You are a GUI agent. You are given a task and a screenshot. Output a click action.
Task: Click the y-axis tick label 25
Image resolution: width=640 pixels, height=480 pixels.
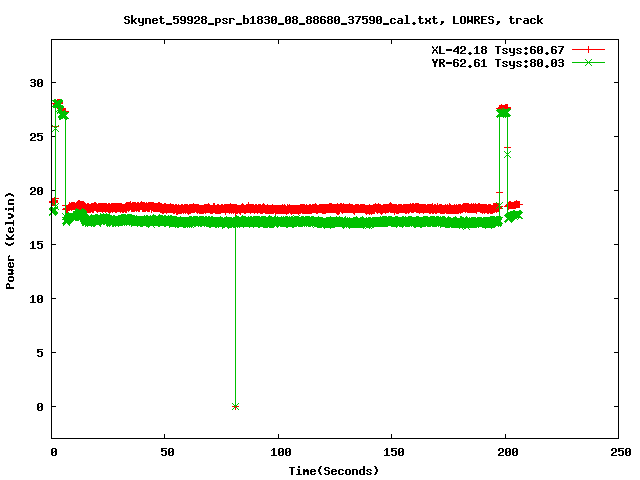point(36,137)
